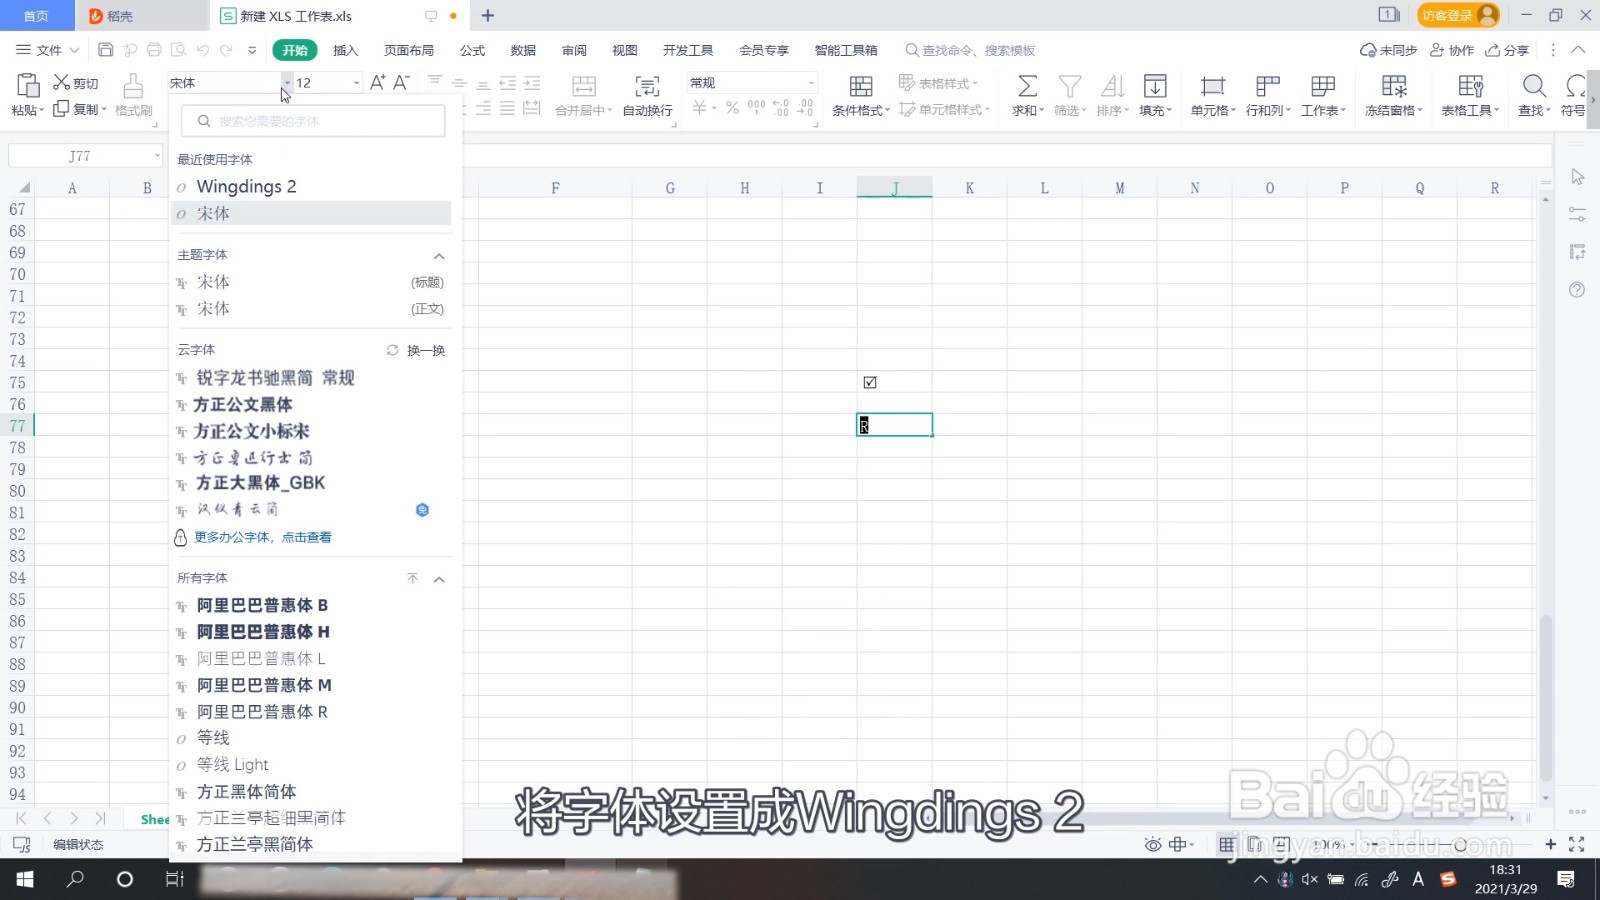
Task: Collapse the ribbon with the chevron
Action: [1578, 50]
